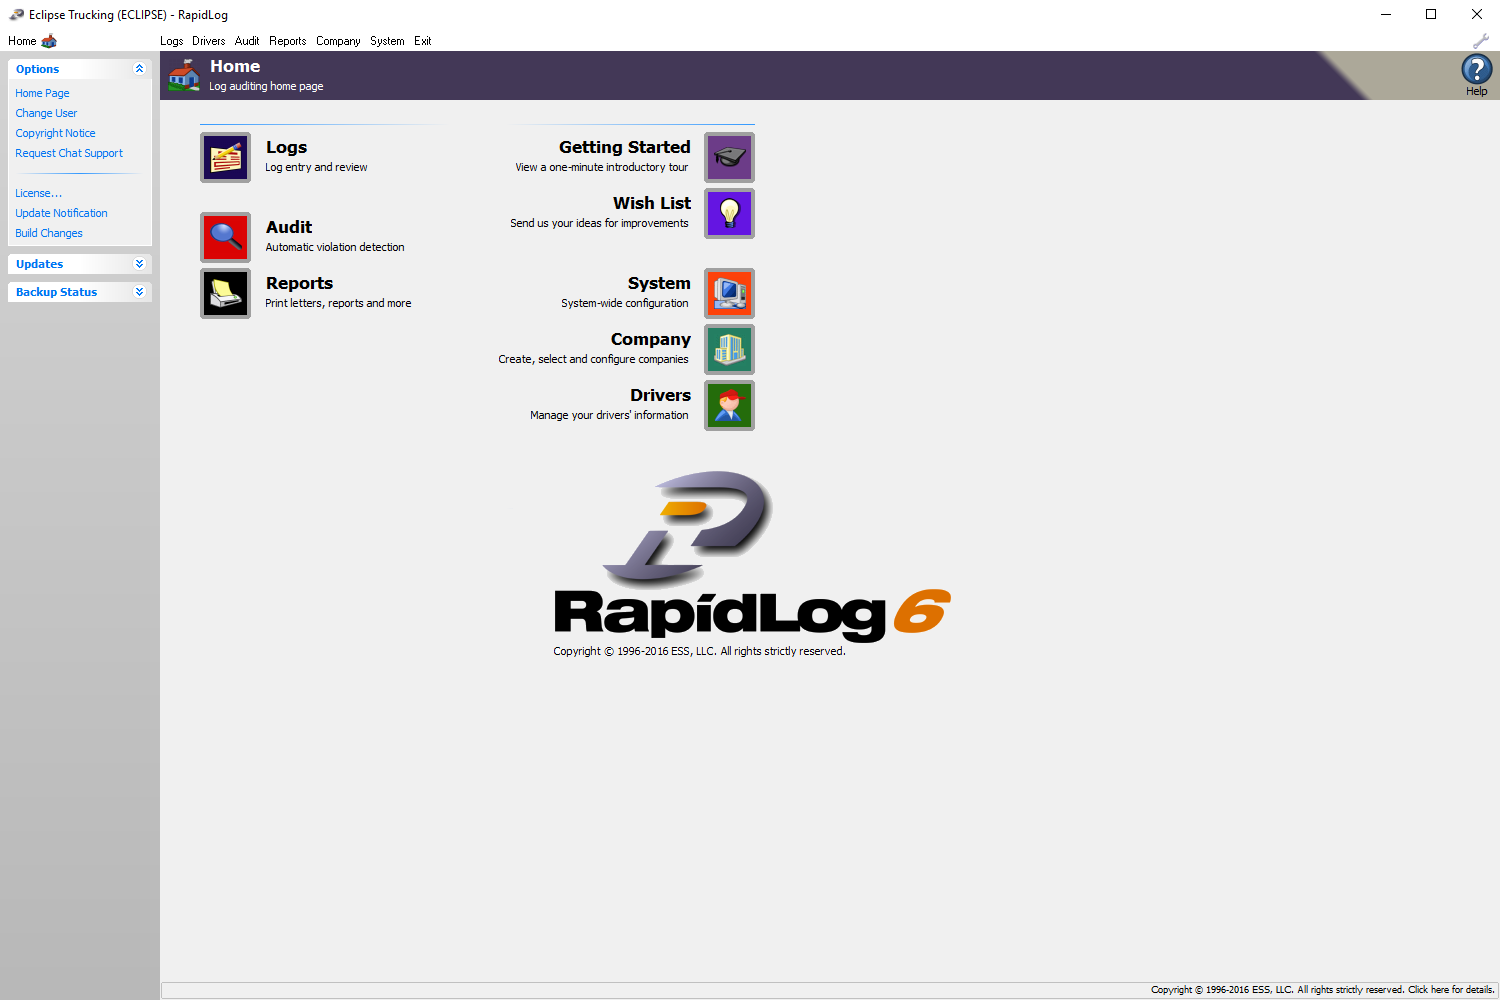Image resolution: width=1500 pixels, height=1000 pixels.
Task: Open Reports to print letters
Action: (225, 293)
